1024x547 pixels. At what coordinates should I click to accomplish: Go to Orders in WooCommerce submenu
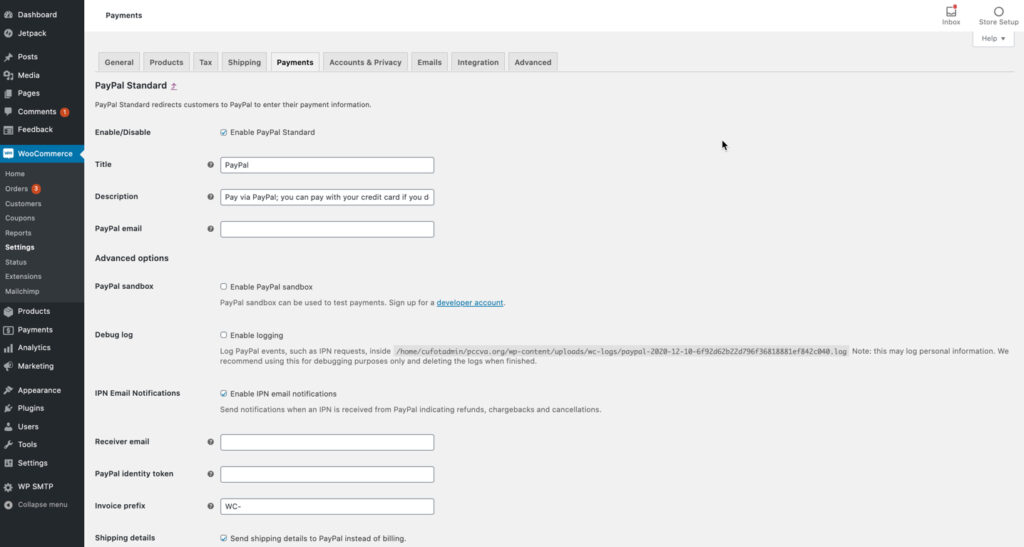[16, 188]
